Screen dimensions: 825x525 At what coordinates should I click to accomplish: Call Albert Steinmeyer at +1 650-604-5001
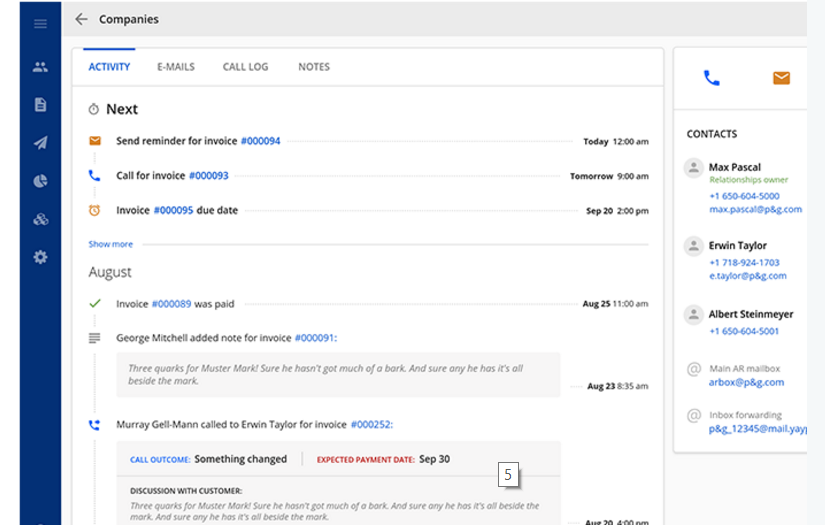click(x=743, y=331)
